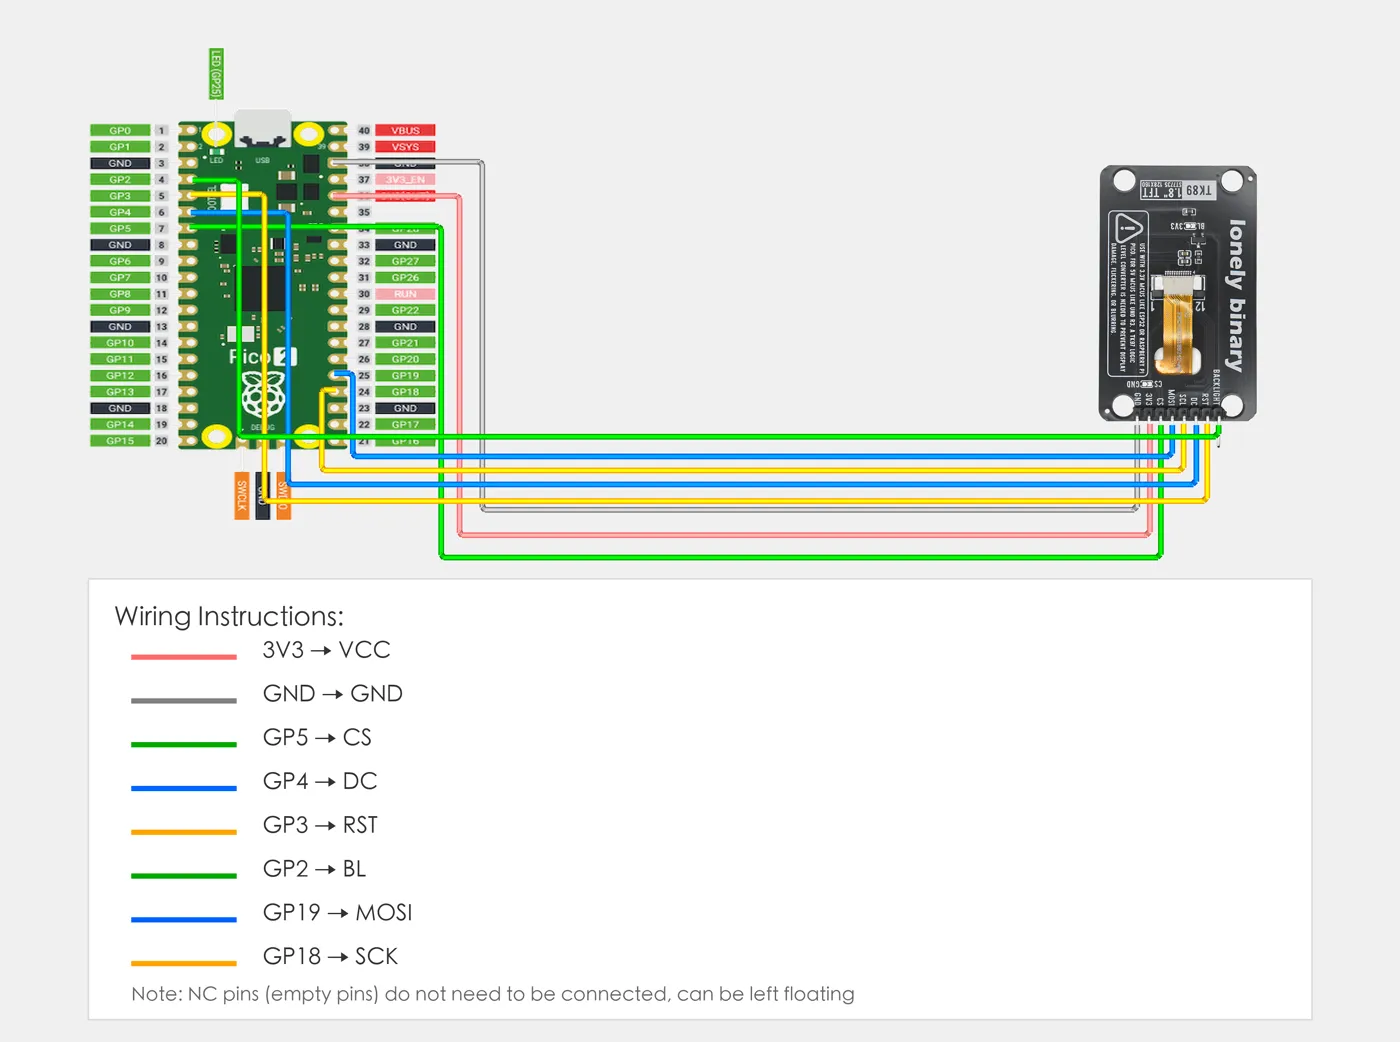The height and width of the screenshot is (1042, 1400).
Task: Click the note about NC pins left floating
Action: click(493, 994)
